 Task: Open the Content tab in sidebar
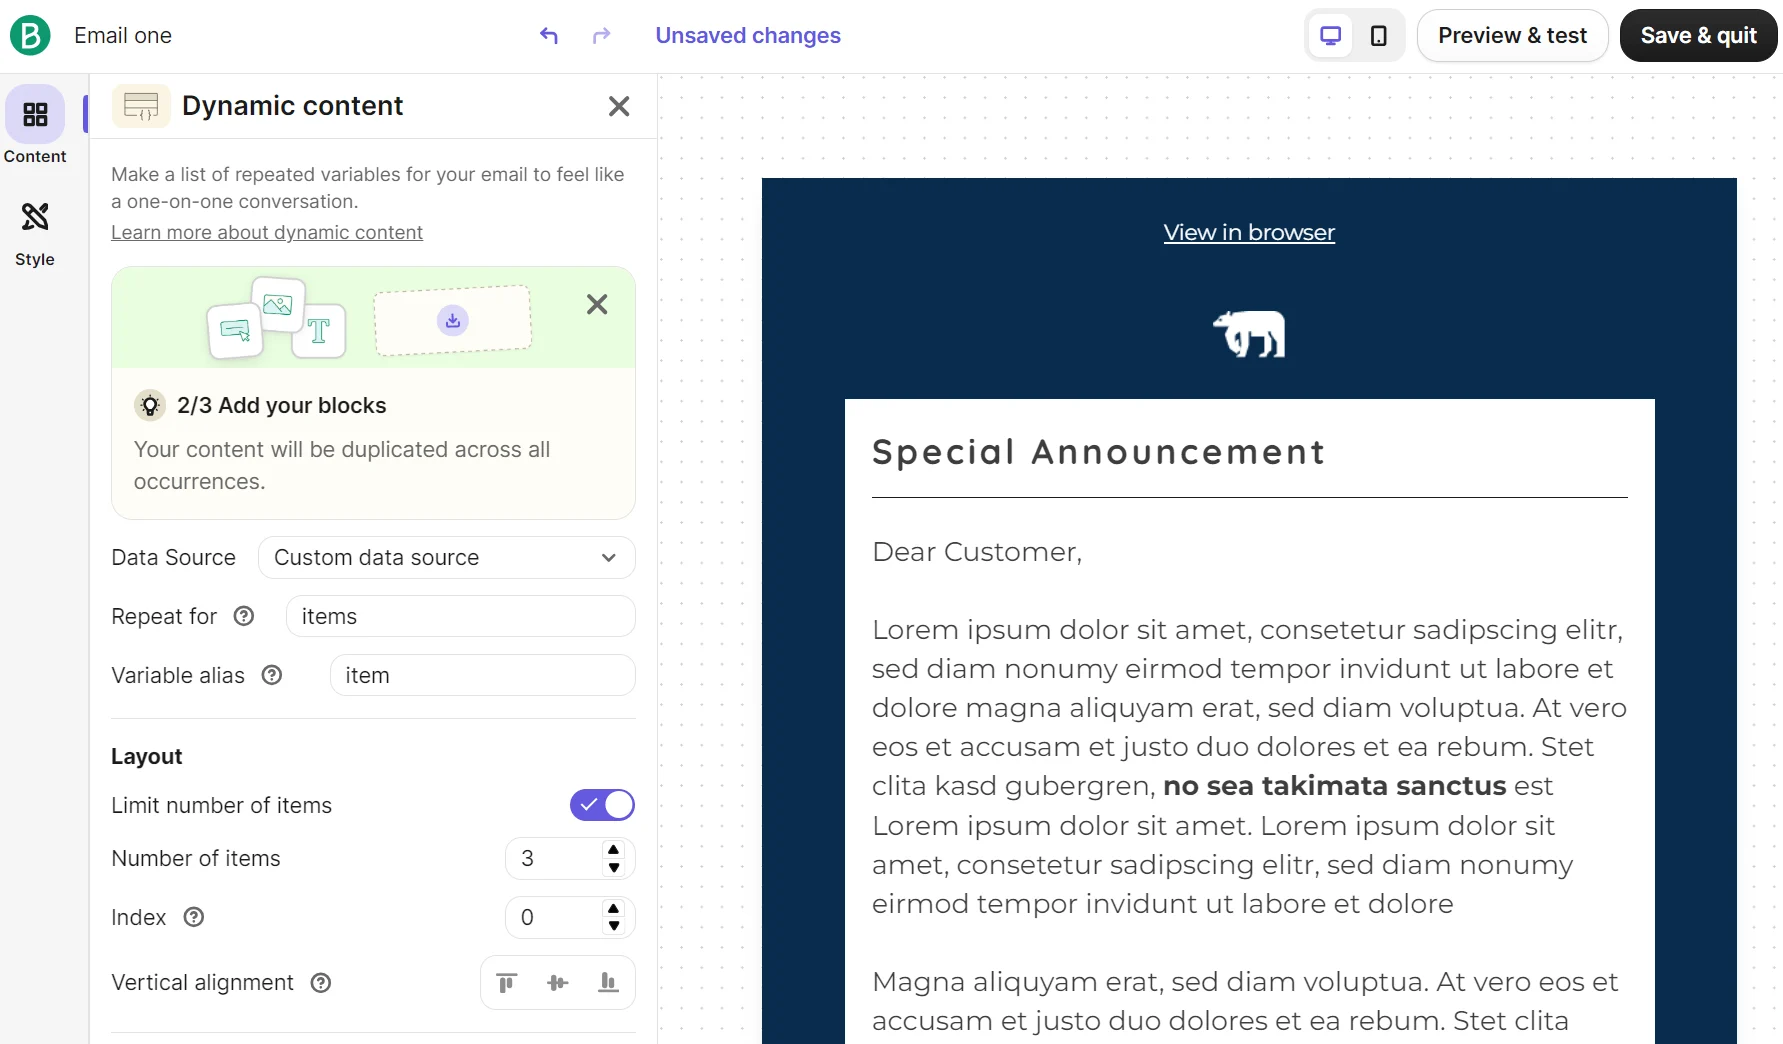(35, 126)
